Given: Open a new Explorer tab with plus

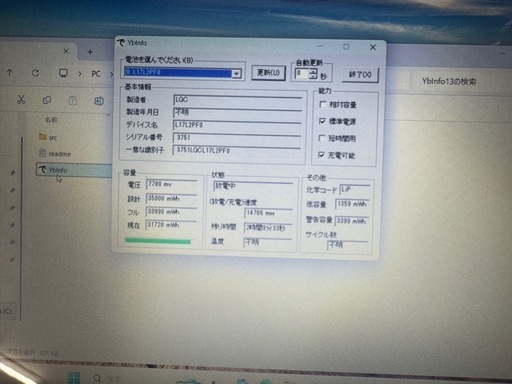Looking at the screenshot, I should click(x=90, y=52).
